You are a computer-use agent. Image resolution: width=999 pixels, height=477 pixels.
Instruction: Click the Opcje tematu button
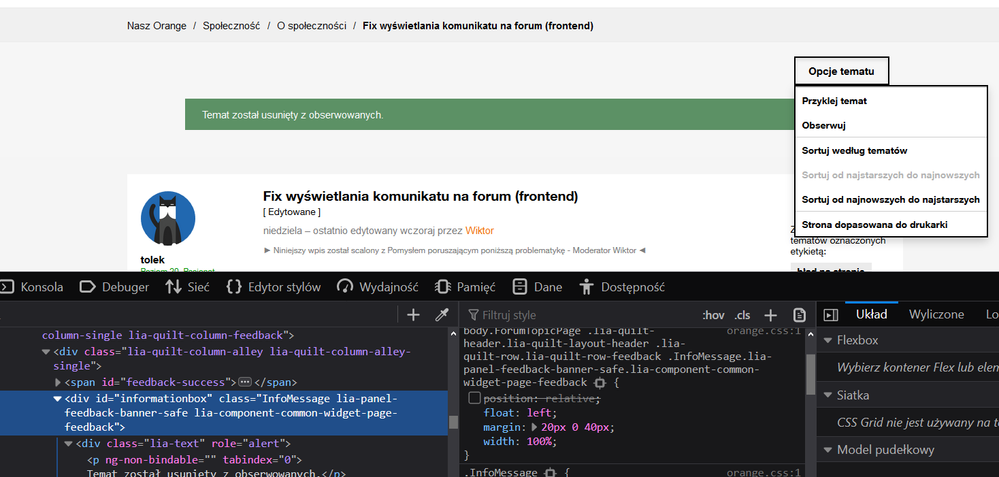point(841,71)
